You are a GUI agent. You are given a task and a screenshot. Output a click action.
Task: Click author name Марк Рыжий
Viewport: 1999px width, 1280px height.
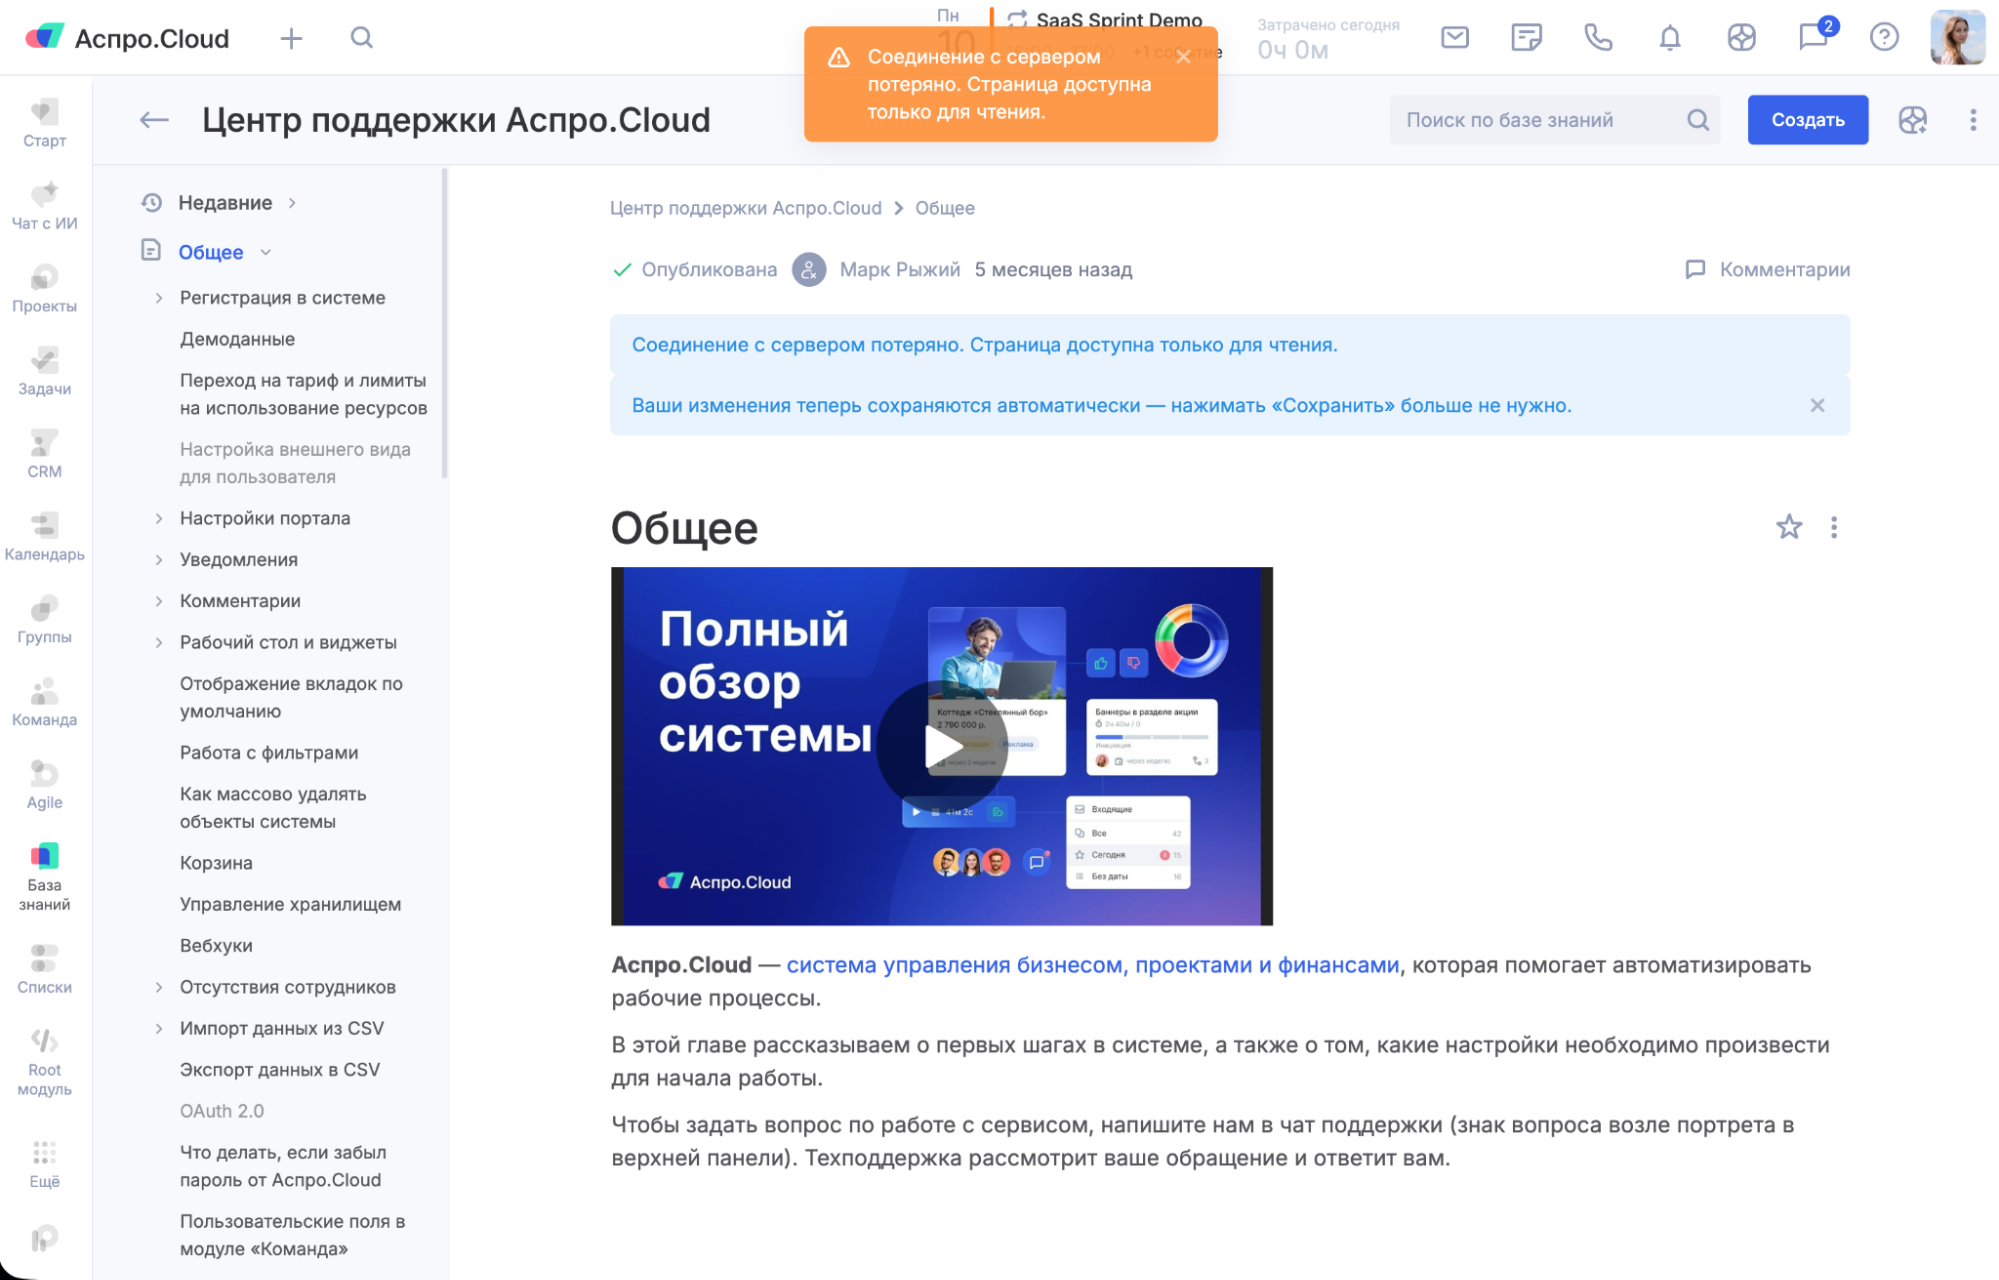coord(900,269)
